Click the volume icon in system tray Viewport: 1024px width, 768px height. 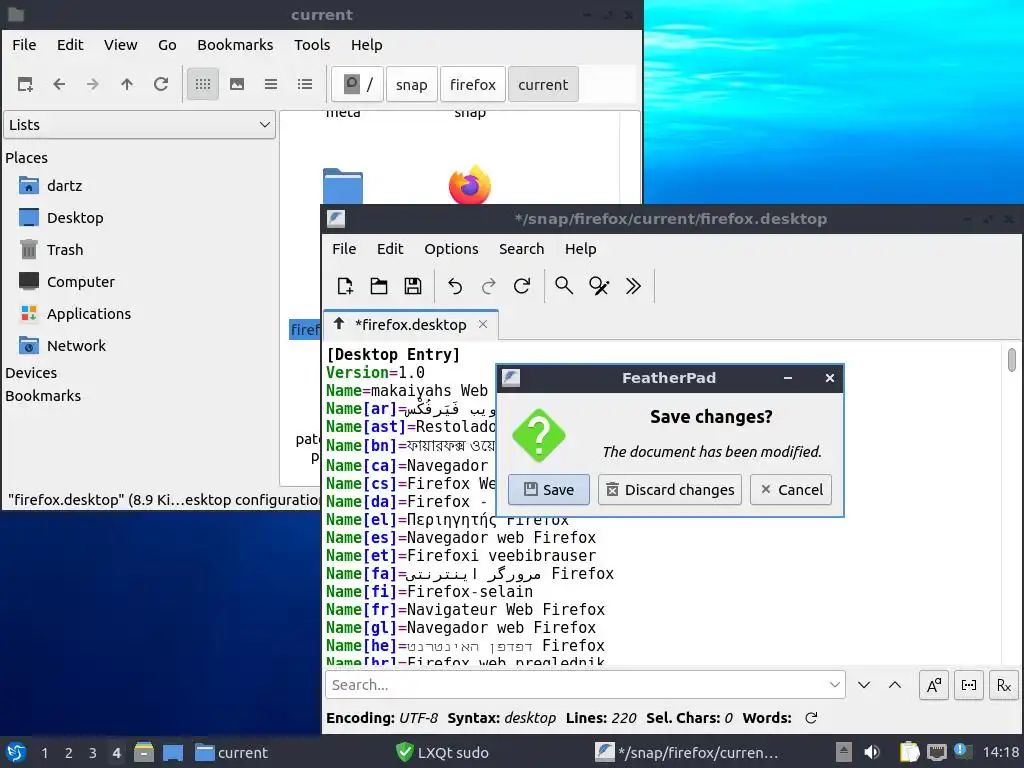pyautogui.click(x=872, y=752)
